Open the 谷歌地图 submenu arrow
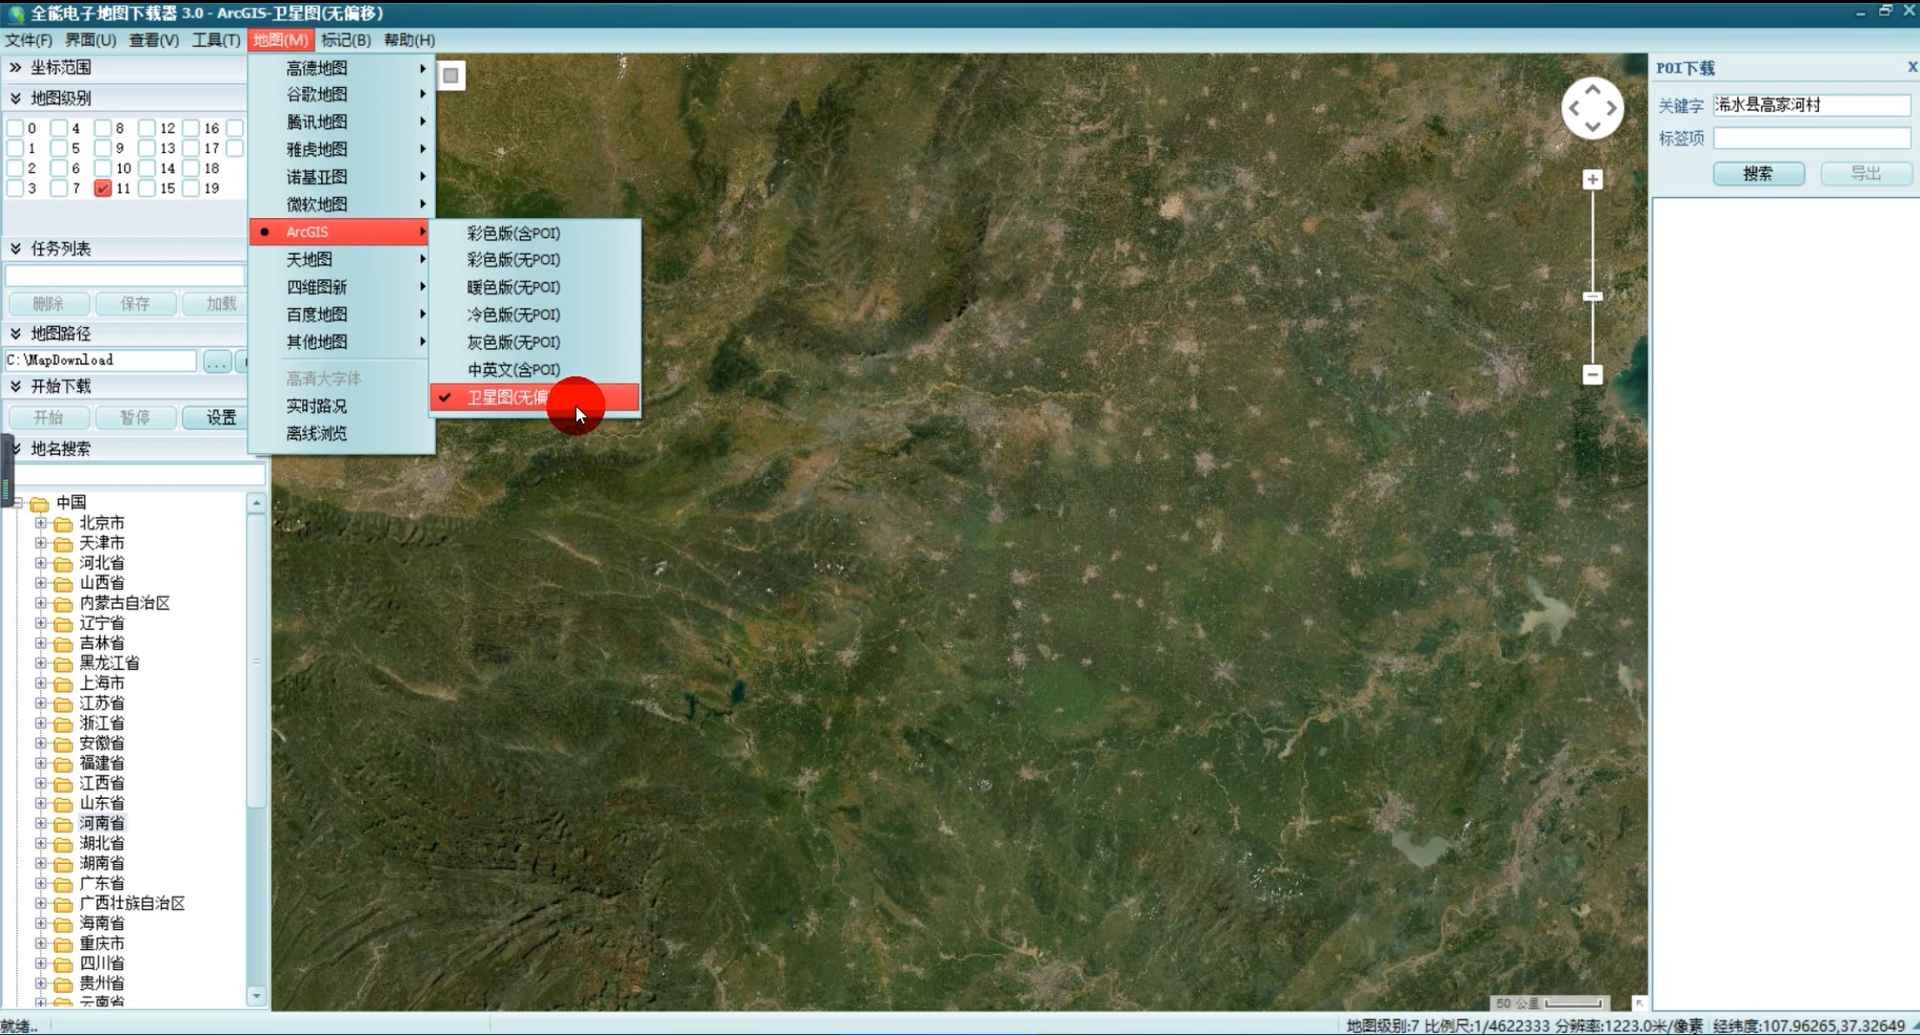This screenshot has height=1035, width=1920. click(x=422, y=94)
